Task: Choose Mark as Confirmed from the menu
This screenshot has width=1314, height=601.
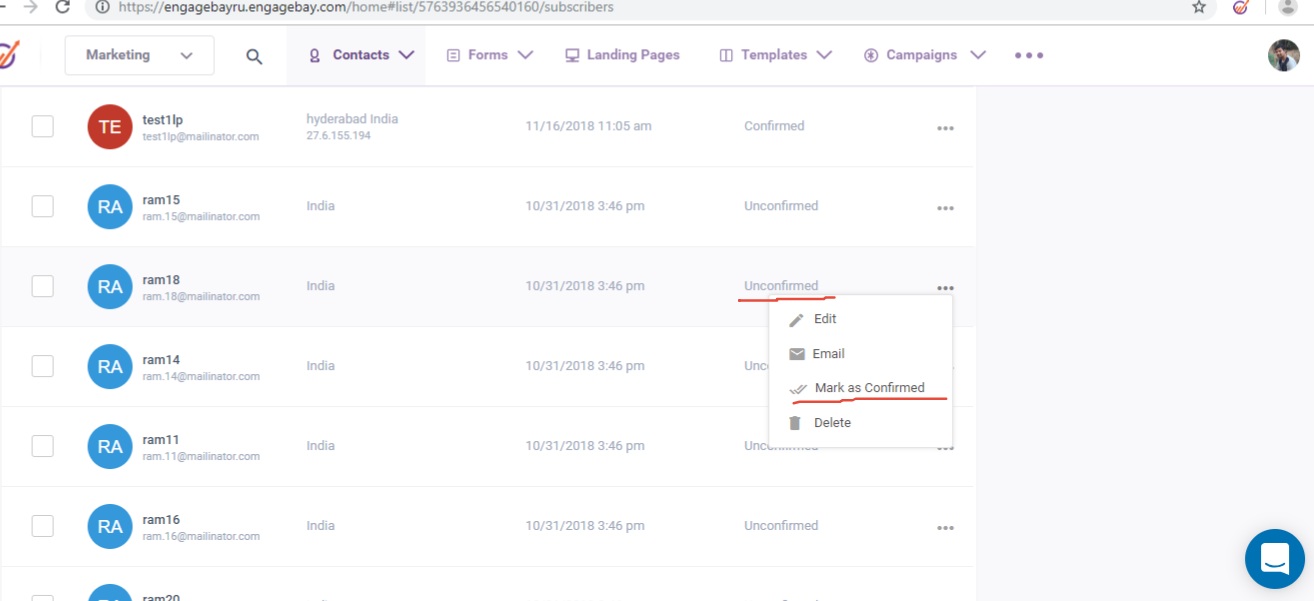Action: pos(868,388)
